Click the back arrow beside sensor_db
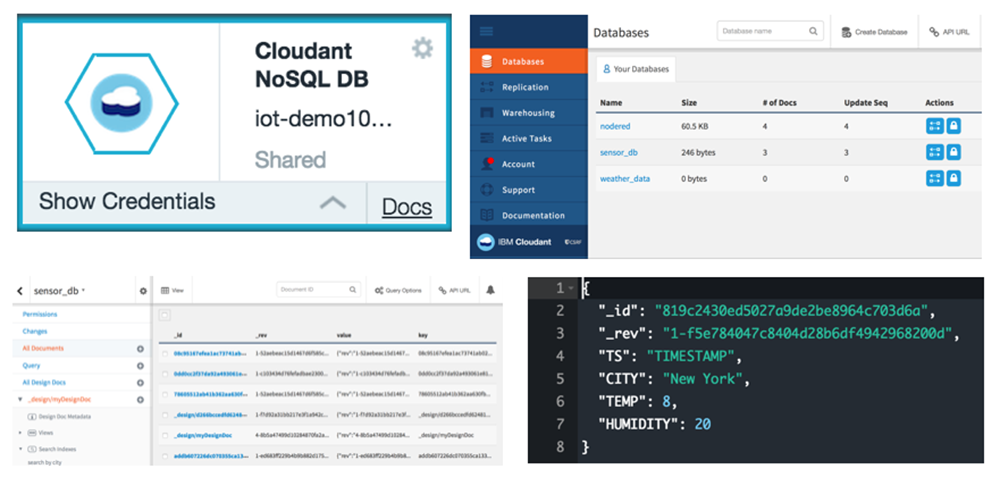This screenshot has height=477, width=1000. (21, 291)
